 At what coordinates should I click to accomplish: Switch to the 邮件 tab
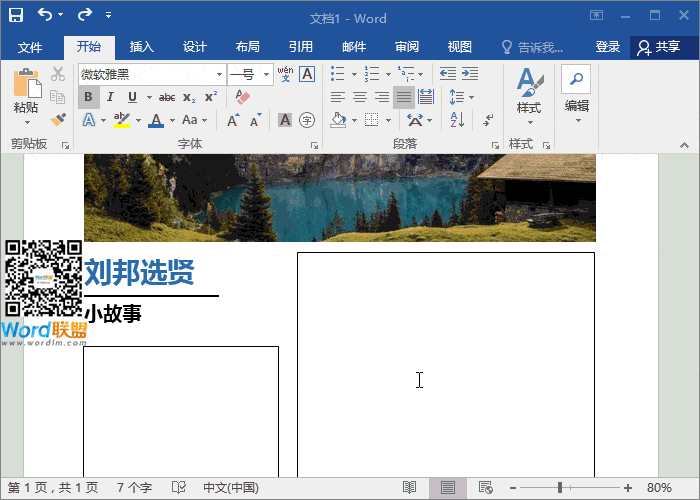point(354,47)
